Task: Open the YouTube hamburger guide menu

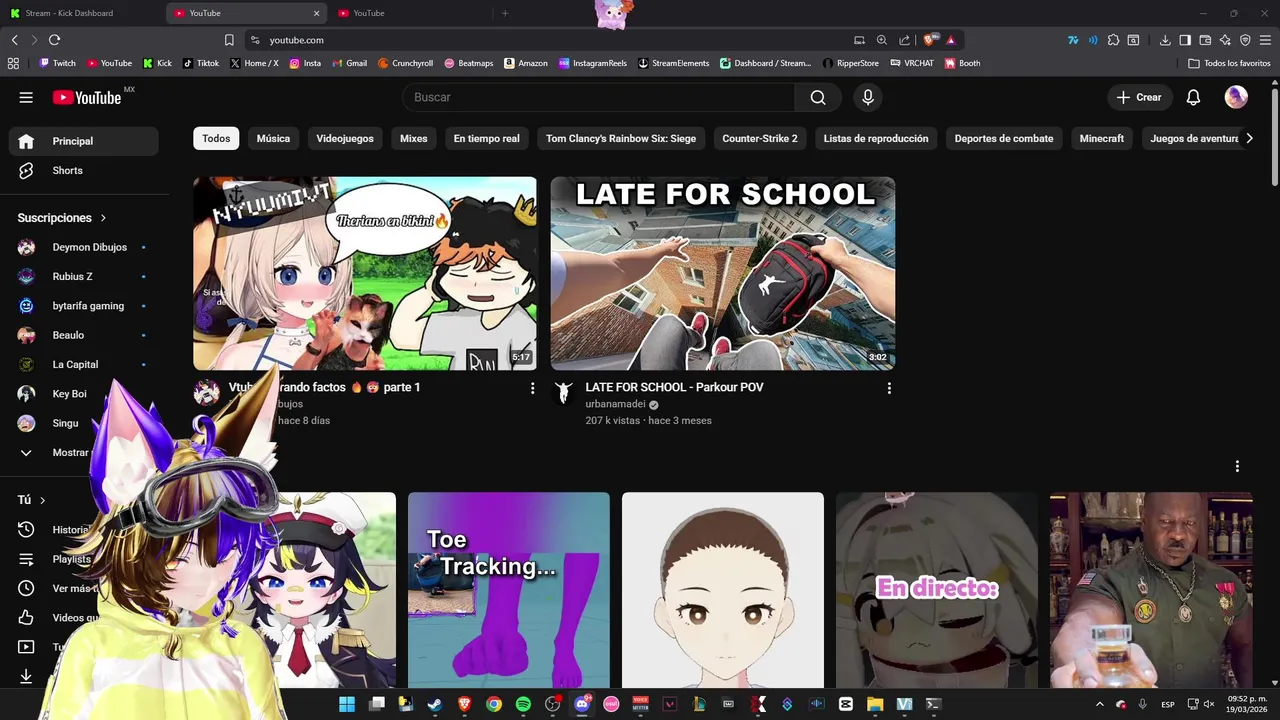Action: coord(26,97)
